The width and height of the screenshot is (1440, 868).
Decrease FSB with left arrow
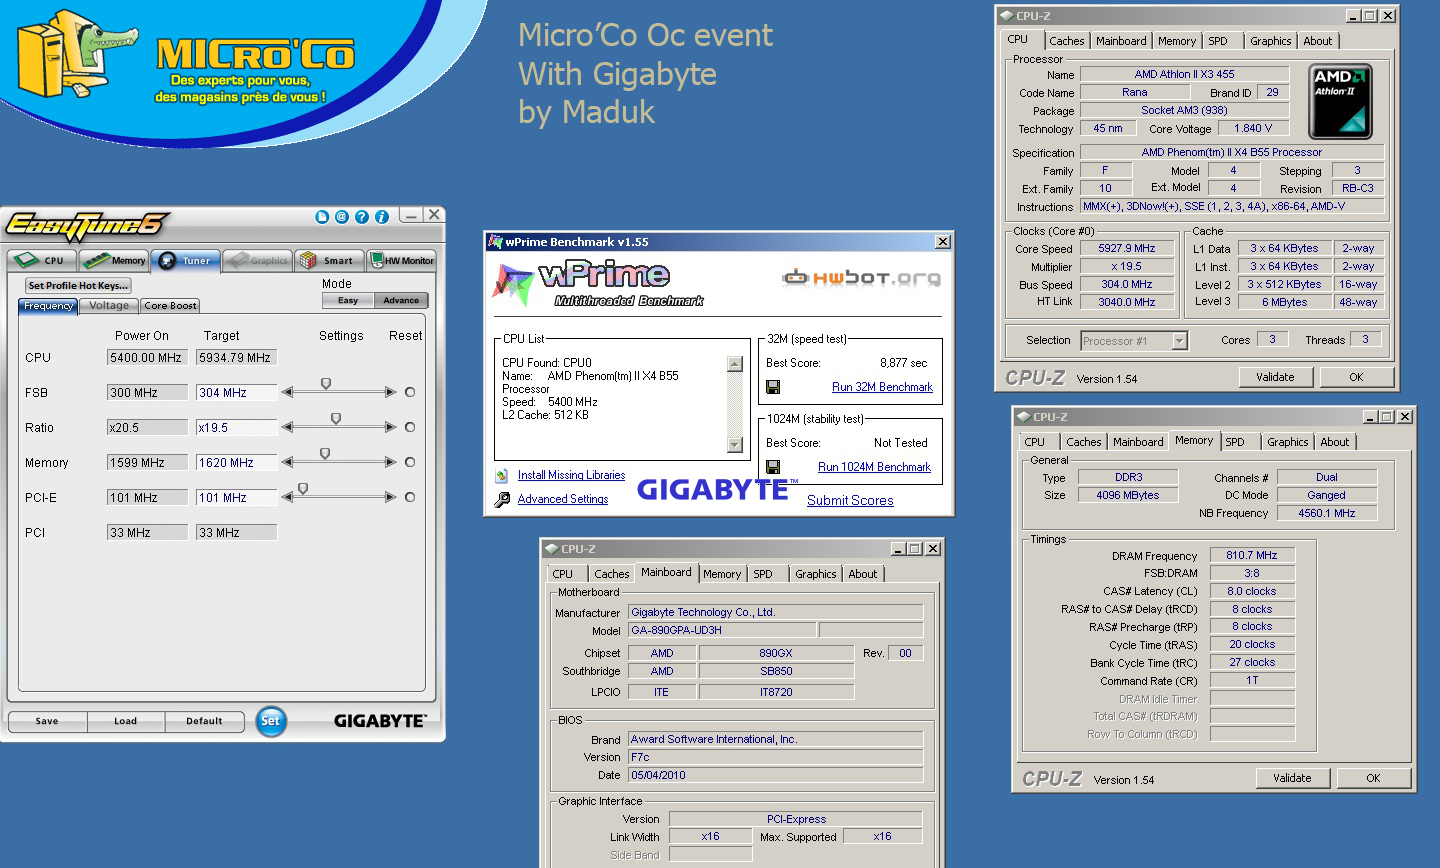click(x=288, y=392)
